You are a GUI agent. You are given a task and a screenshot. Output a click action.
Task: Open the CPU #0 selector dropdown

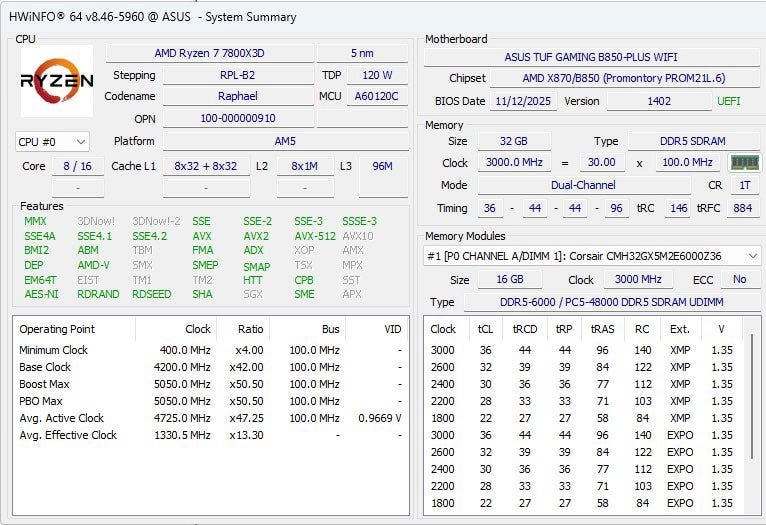point(52,142)
